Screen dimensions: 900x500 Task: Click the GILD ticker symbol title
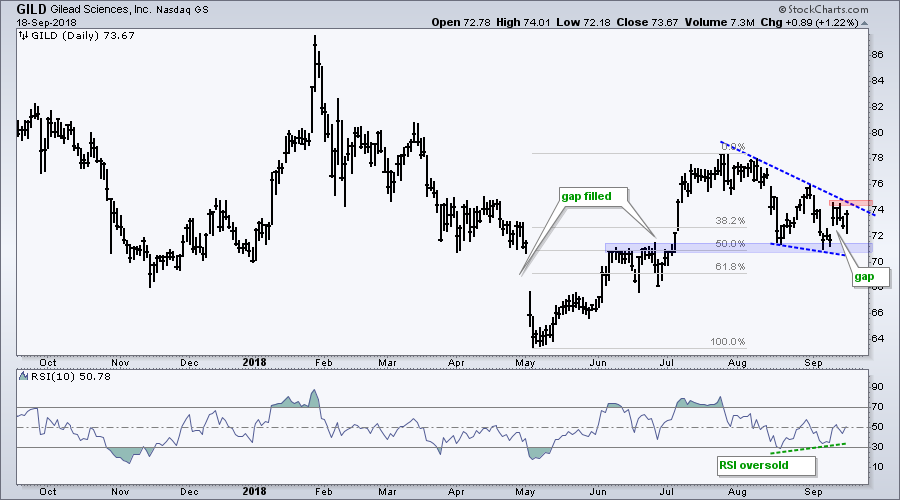[32, 9]
